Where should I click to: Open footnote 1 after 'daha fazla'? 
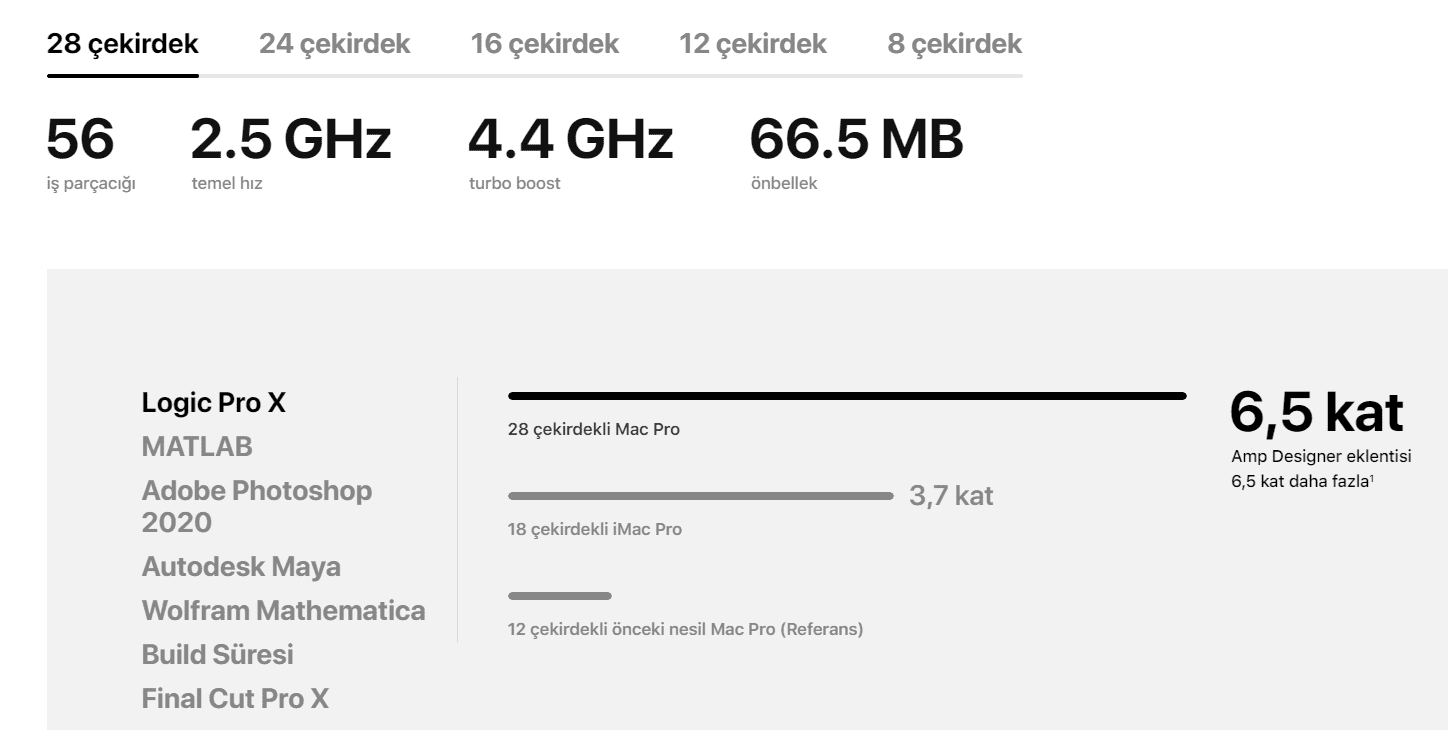[x=1371, y=478]
